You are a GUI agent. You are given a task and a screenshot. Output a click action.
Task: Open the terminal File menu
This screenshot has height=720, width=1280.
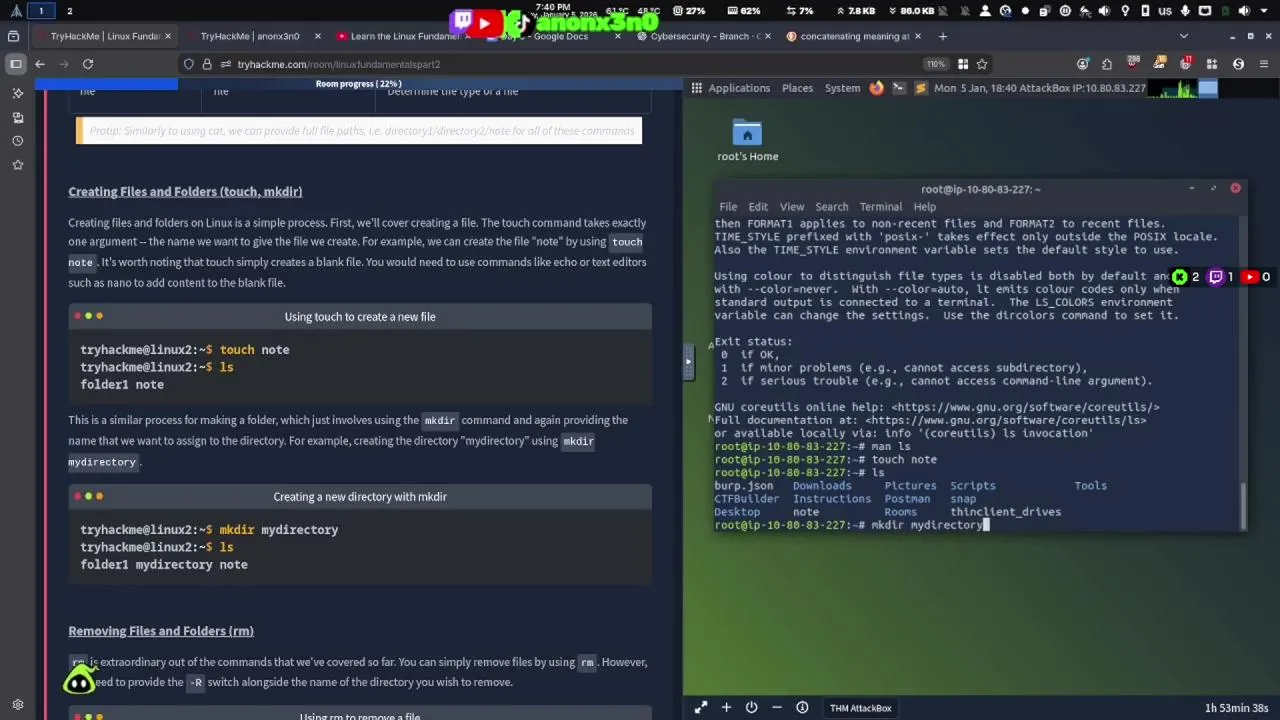728,207
